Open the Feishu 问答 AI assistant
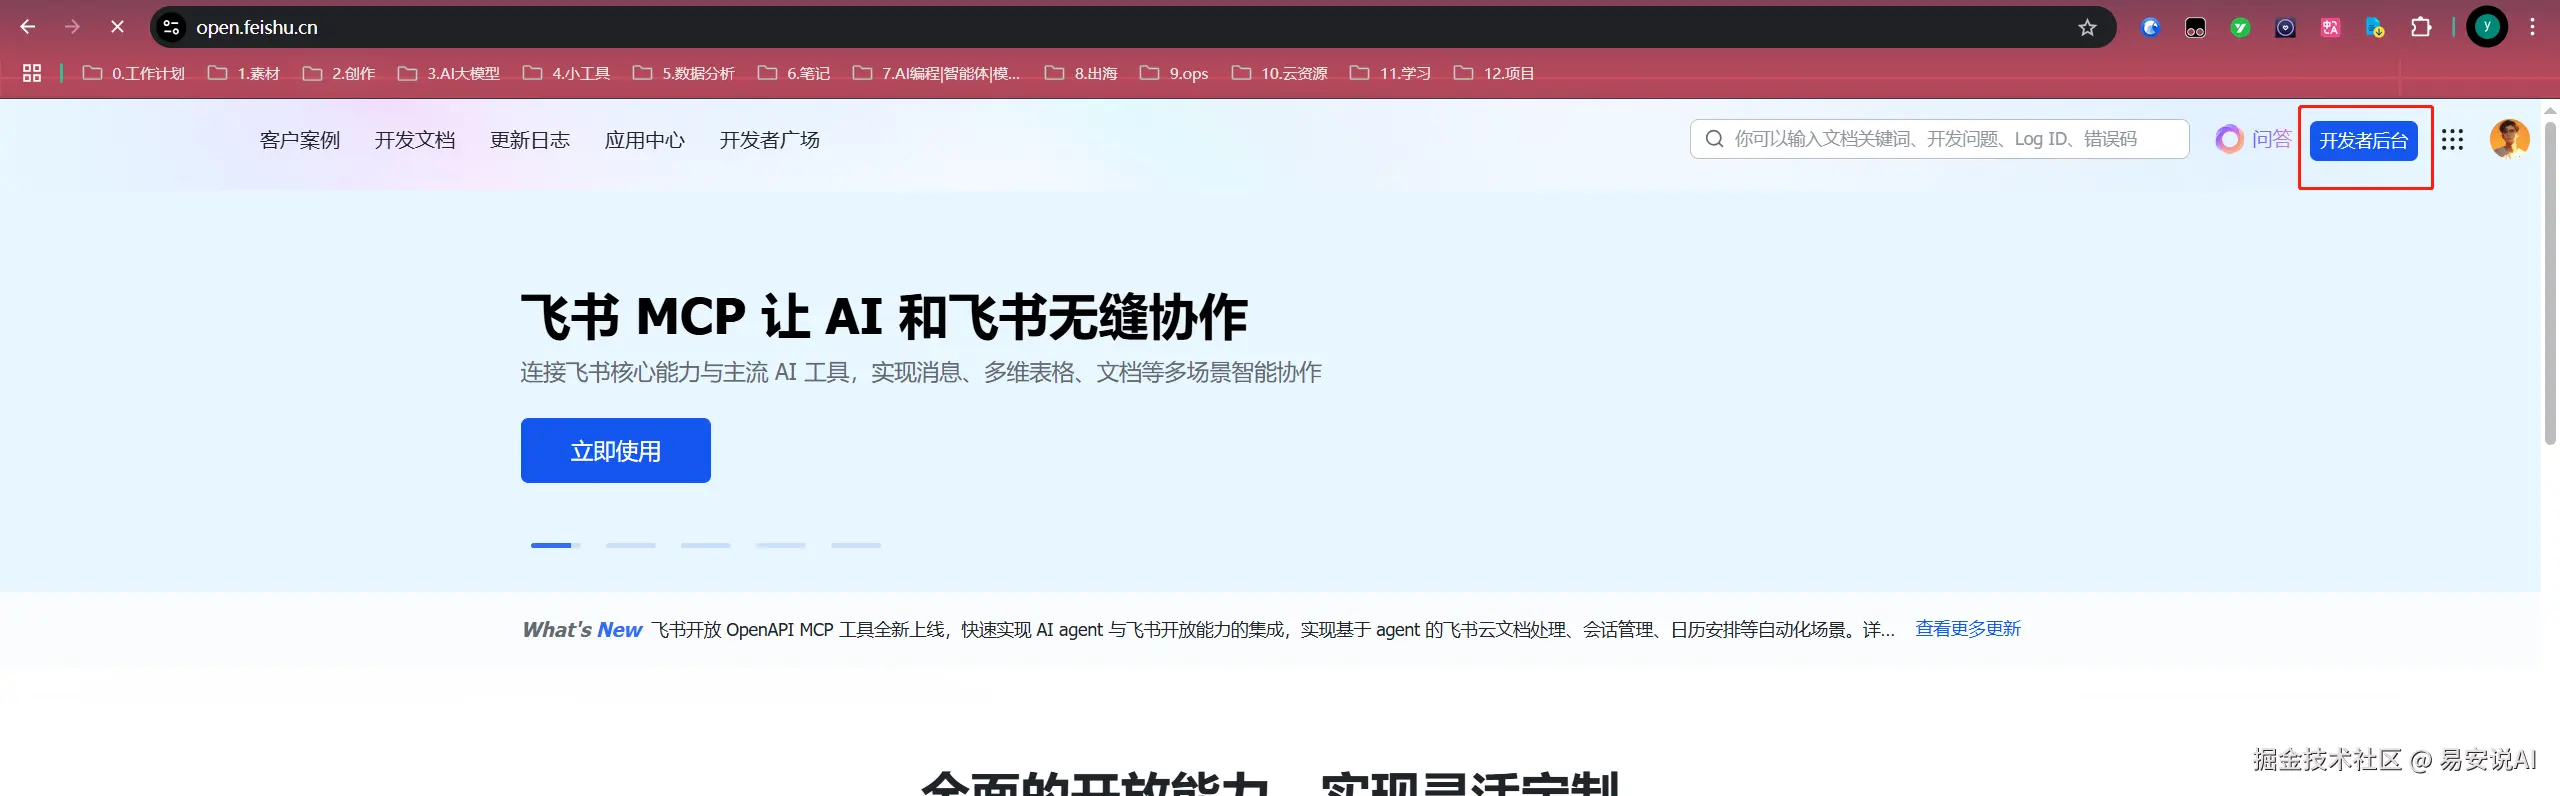Image resolution: width=2560 pixels, height=796 pixels. 2253,139
